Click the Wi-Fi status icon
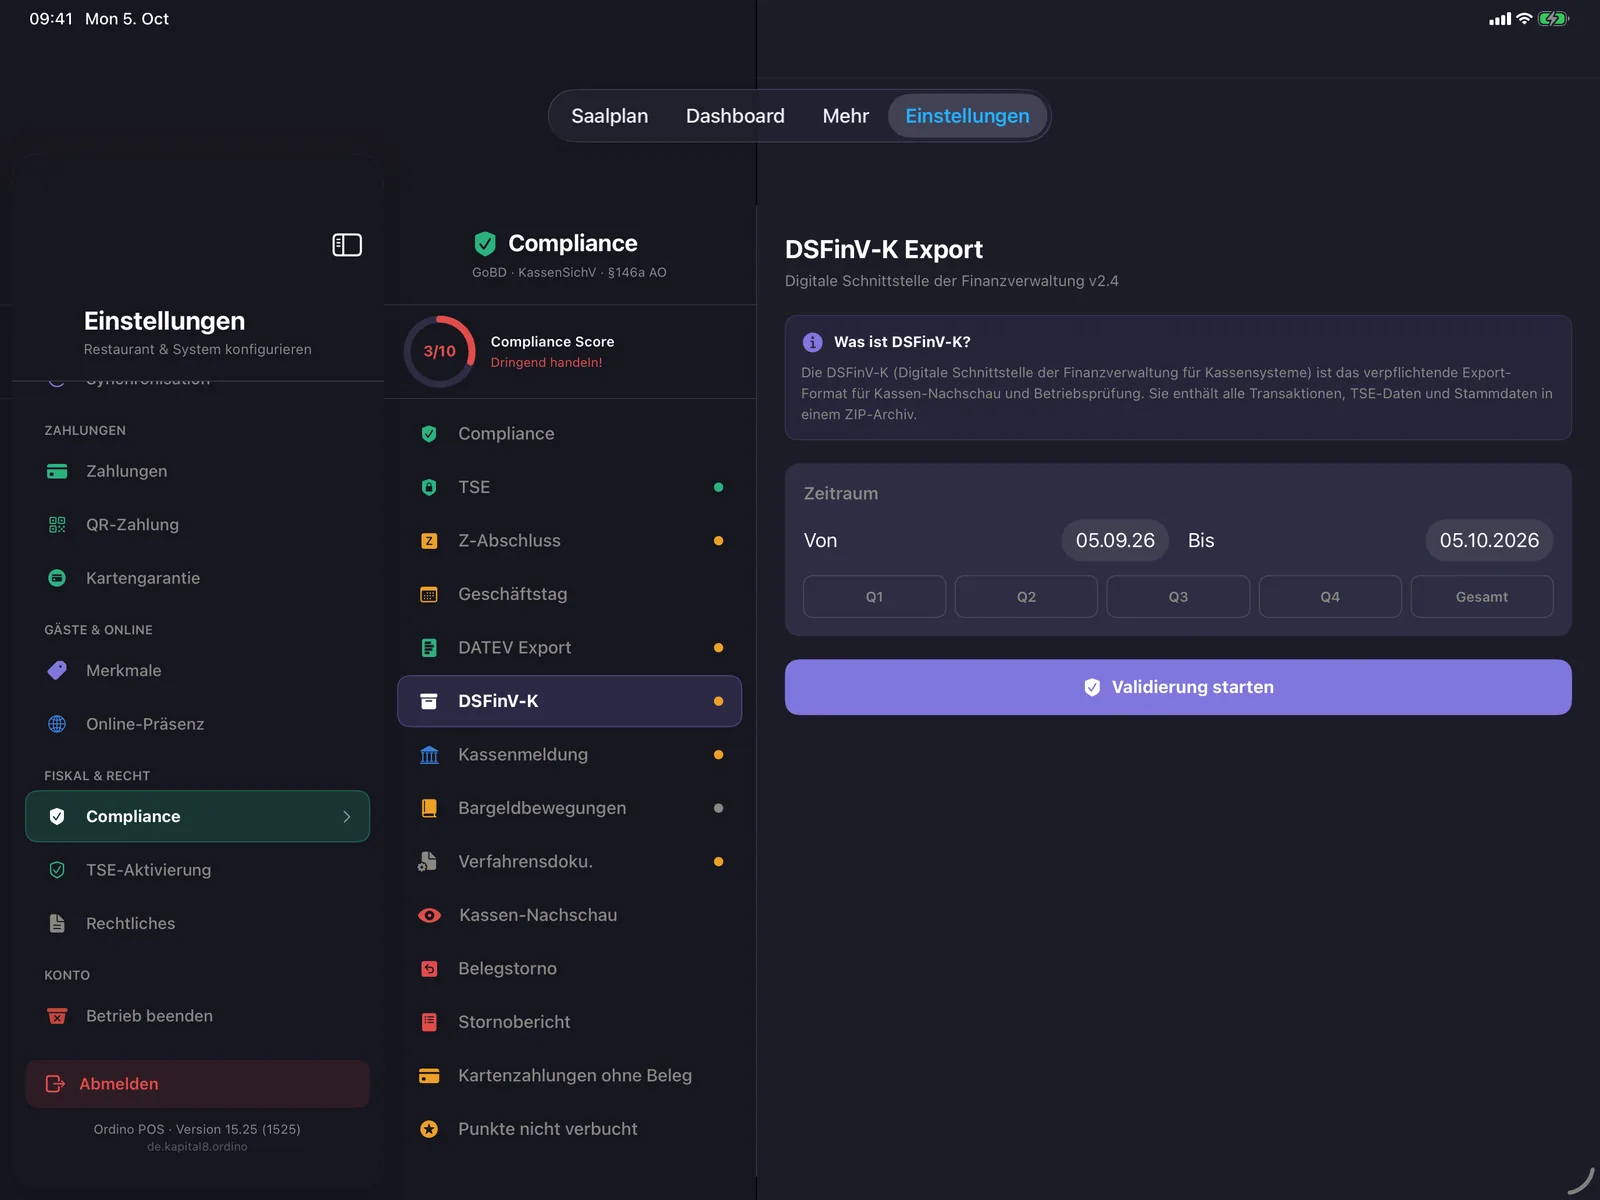 pyautogui.click(x=1524, y=19)
